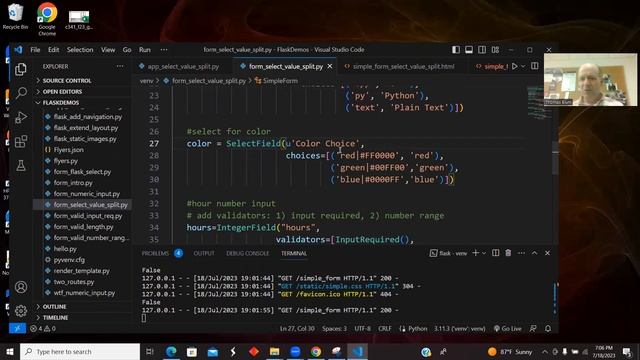Open the Go menu
Viewport: 640px width, 360px height.
tap(127, 50)
